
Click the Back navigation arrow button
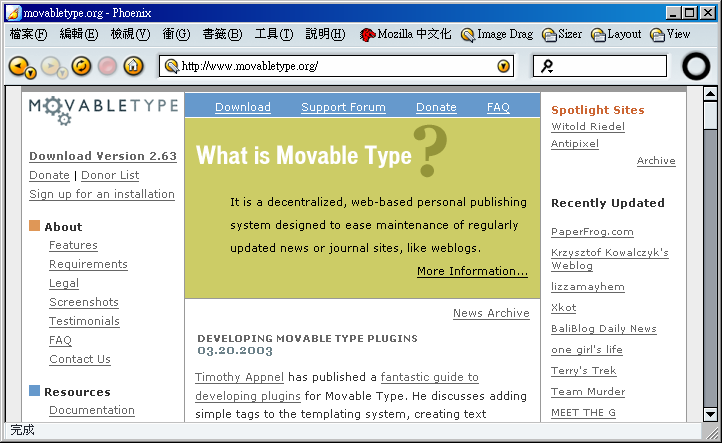[18, 66]
